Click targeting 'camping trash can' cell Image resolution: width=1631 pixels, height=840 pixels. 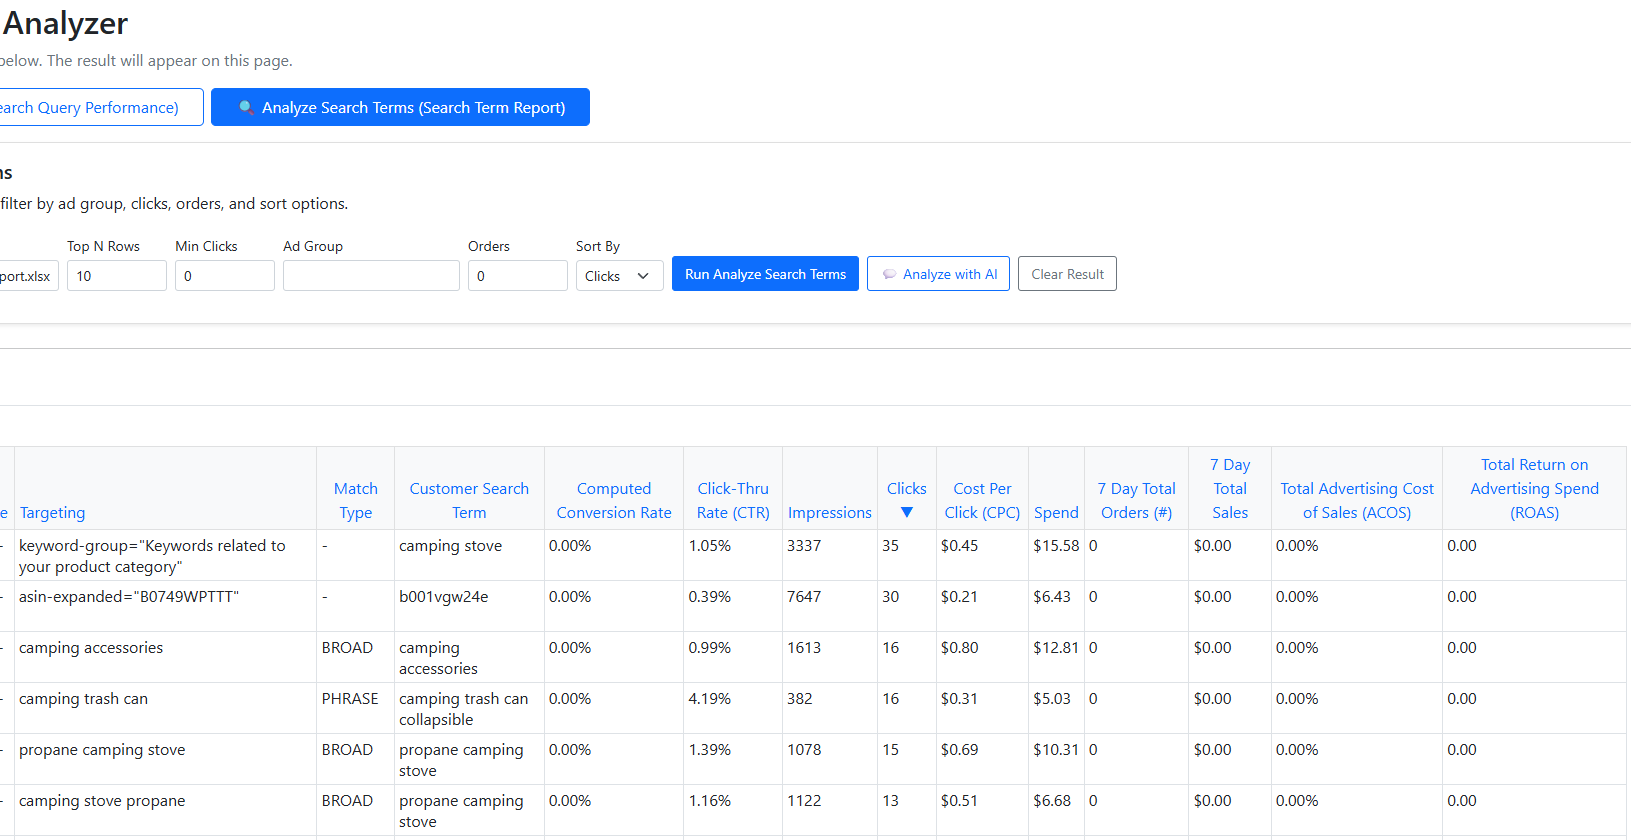point(165,708)
